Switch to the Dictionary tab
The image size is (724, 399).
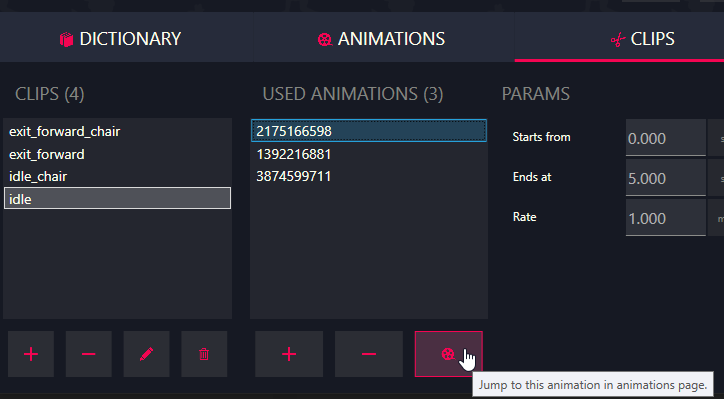121,39
